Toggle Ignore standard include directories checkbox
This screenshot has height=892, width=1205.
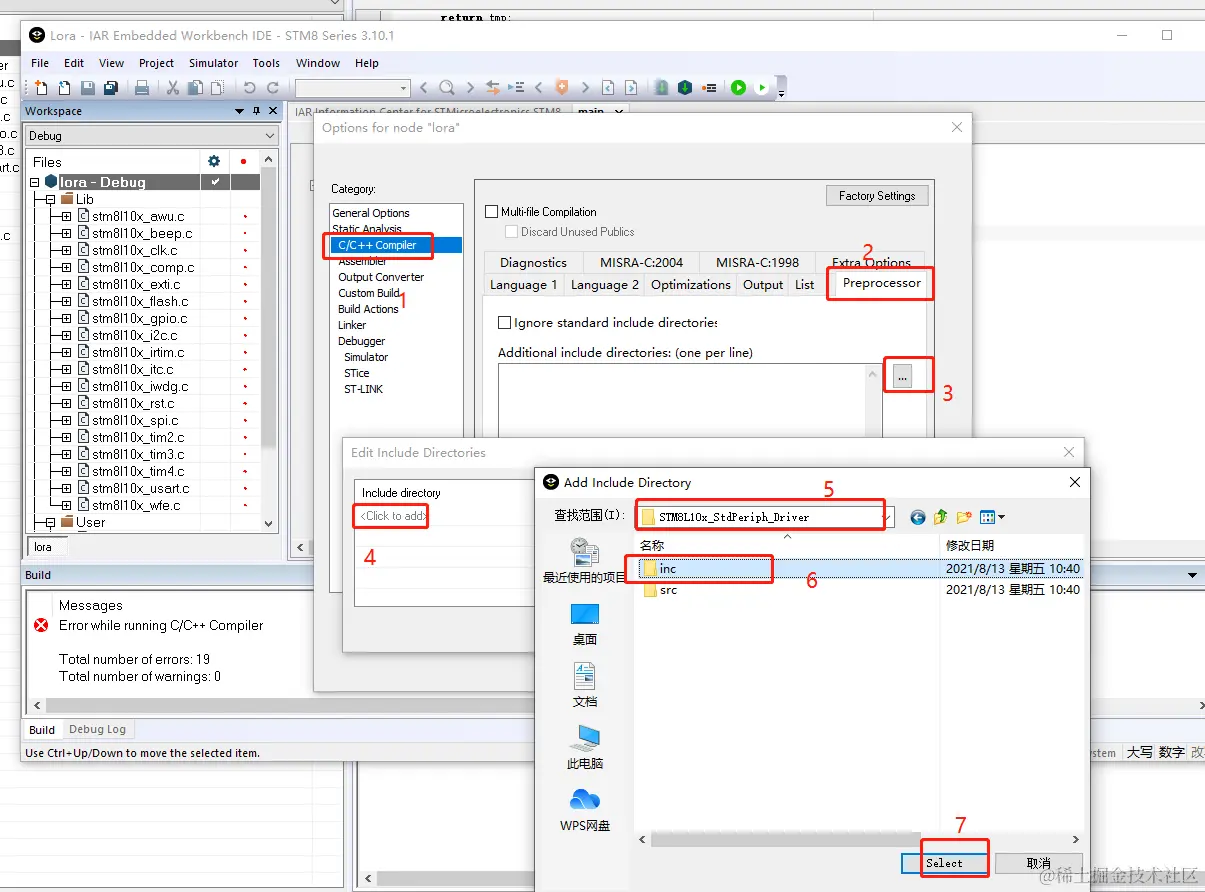tap(505, 323)
